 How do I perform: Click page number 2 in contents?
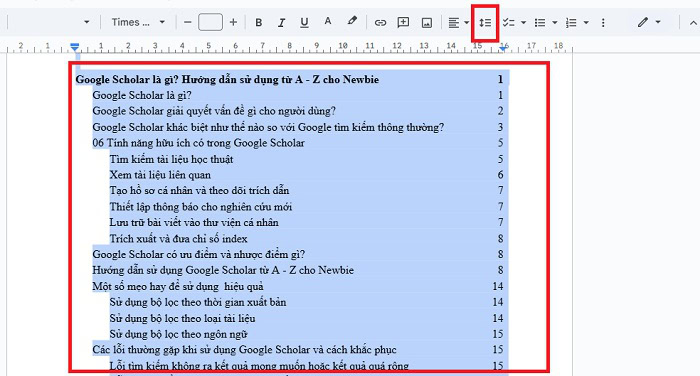tap(500, 111)
